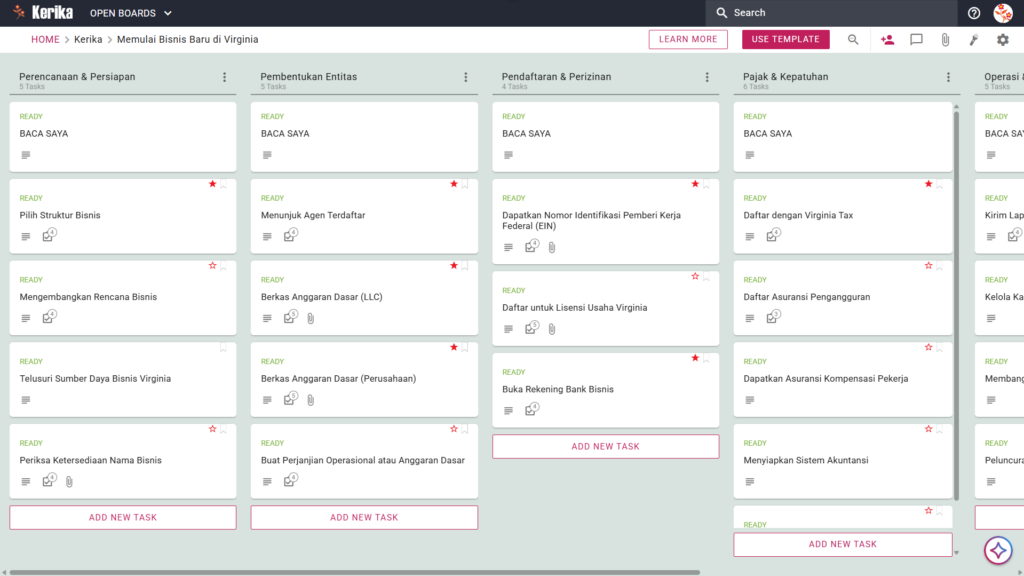Open the board chat icon
Image resolution: width=1024 pixels, height=576 pixels.
(x=916, y=39)
